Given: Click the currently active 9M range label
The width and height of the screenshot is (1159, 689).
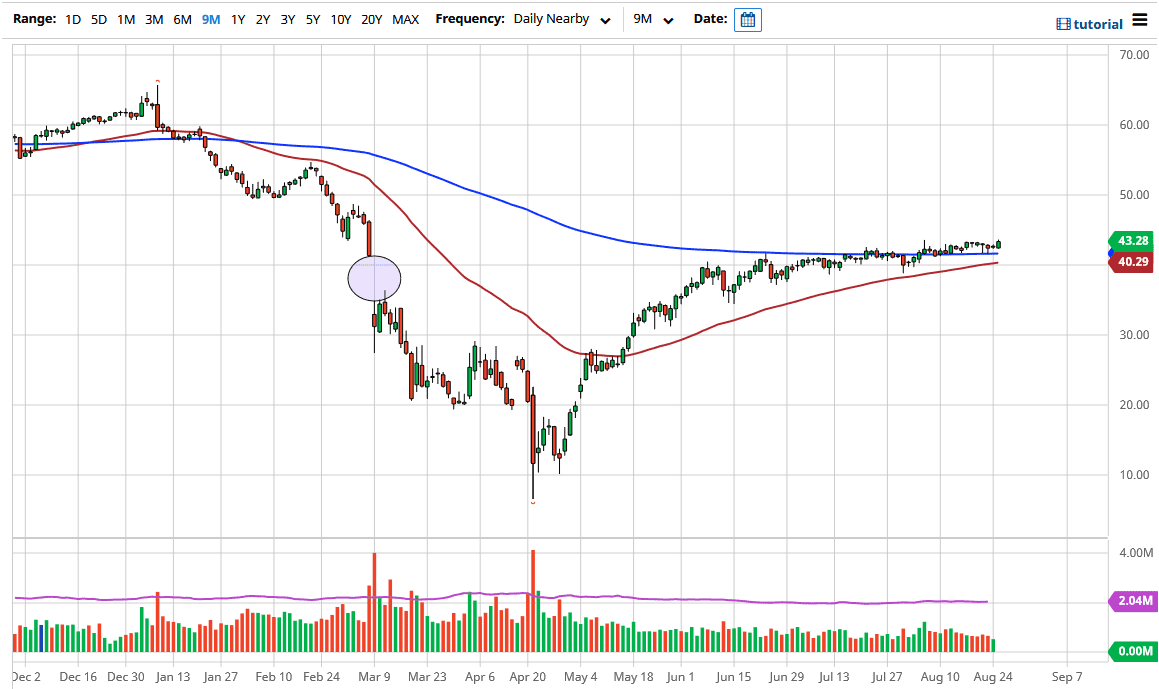Looking at the screenshot, I should pyautogui.click(x=208, y=19).
